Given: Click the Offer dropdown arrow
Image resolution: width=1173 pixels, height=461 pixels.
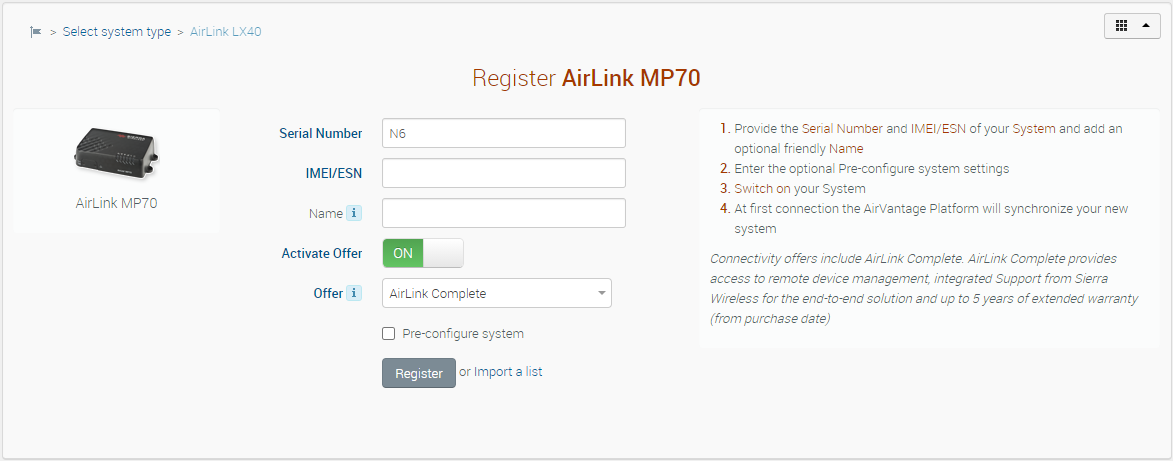Looking at the screenshot, I should [602, 293].
